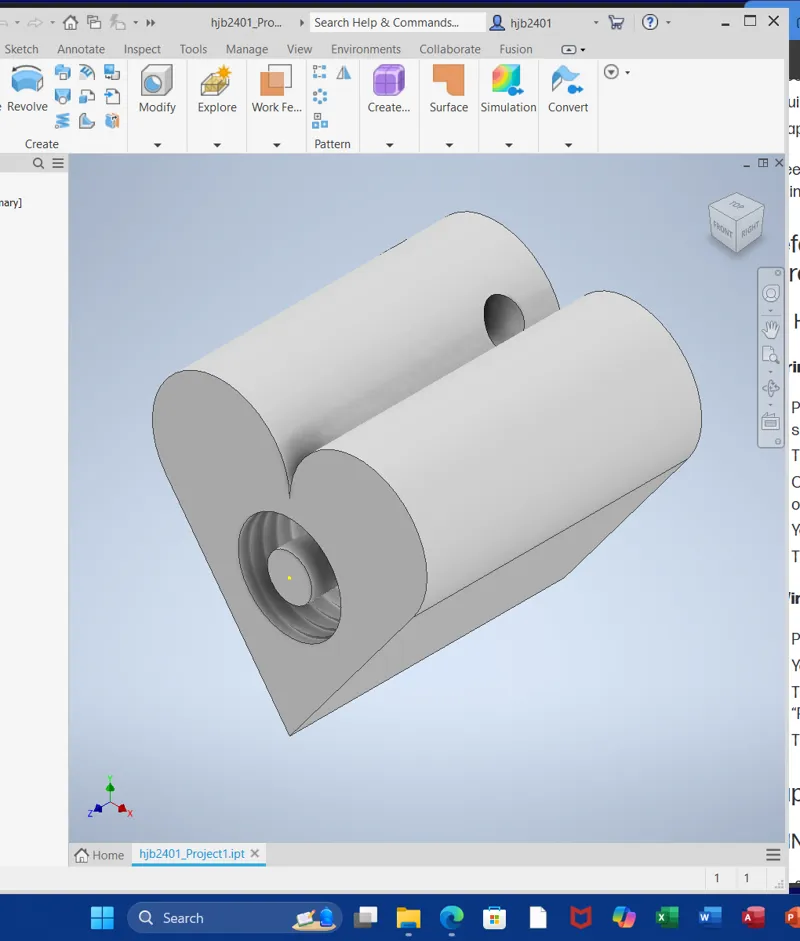Click the browser panel search icon
Screen dimensions: 800x941
point(38,163)
